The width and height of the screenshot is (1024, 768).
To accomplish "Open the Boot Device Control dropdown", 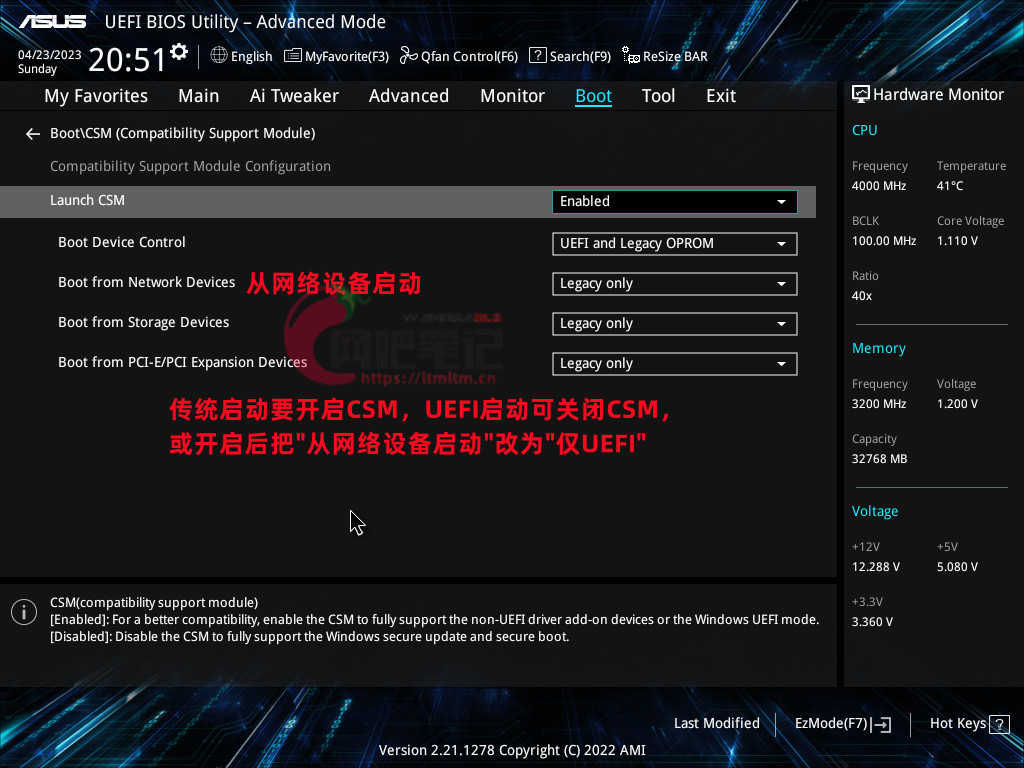I will [675, 244].
